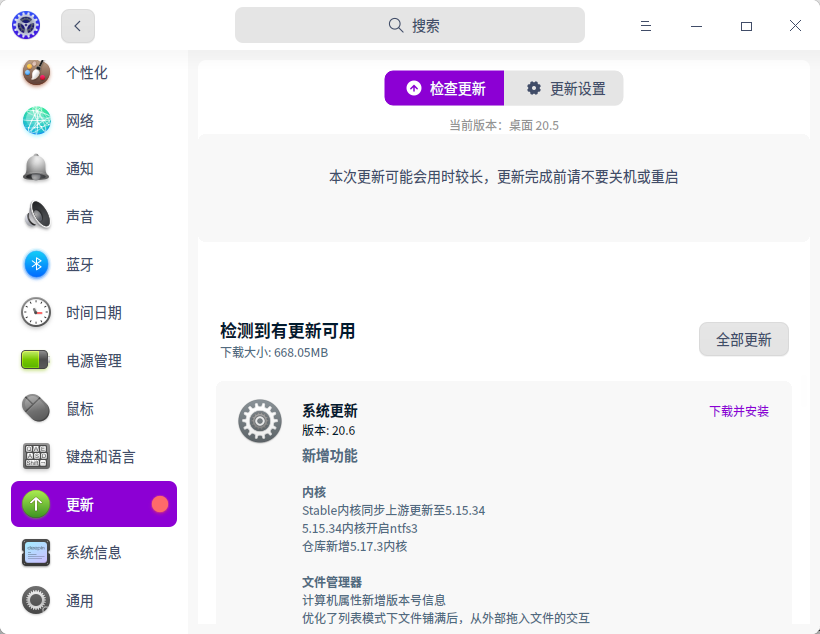Click the Stable内核同步上游更新至5.15.34 line
The image size is (820, 634).
393,511
